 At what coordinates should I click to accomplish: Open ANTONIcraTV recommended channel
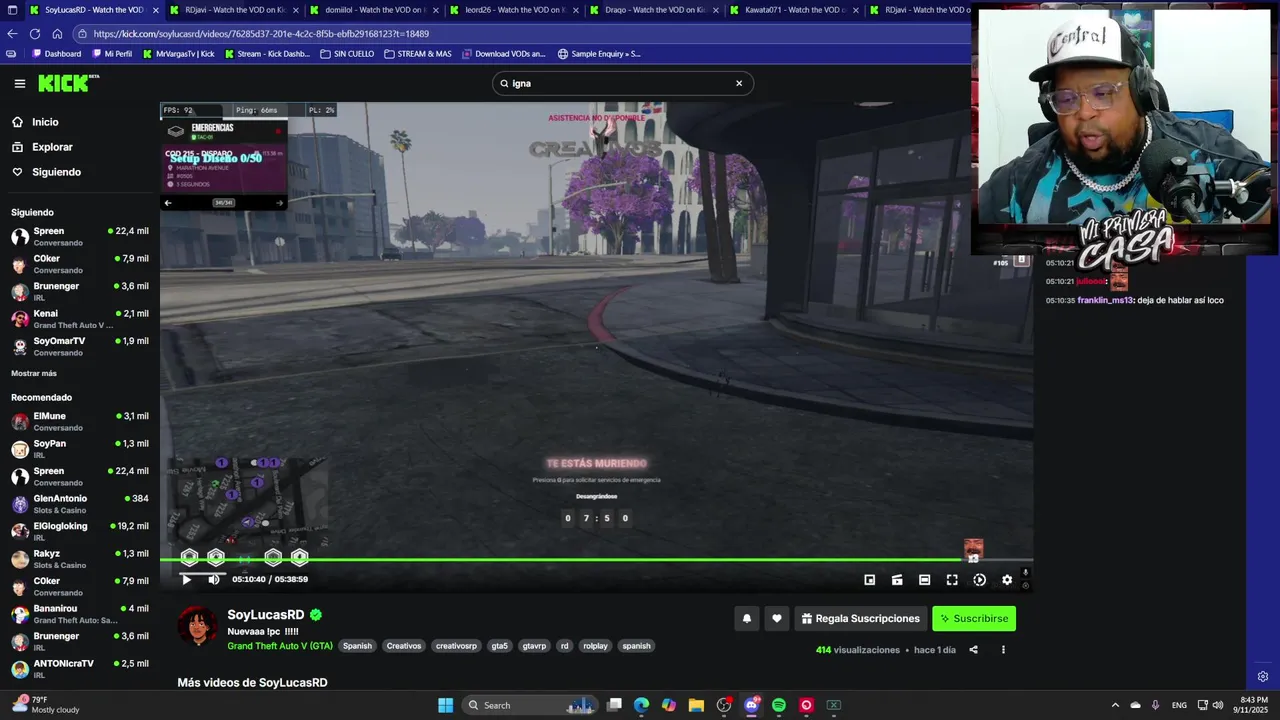(x=80, y=669)
